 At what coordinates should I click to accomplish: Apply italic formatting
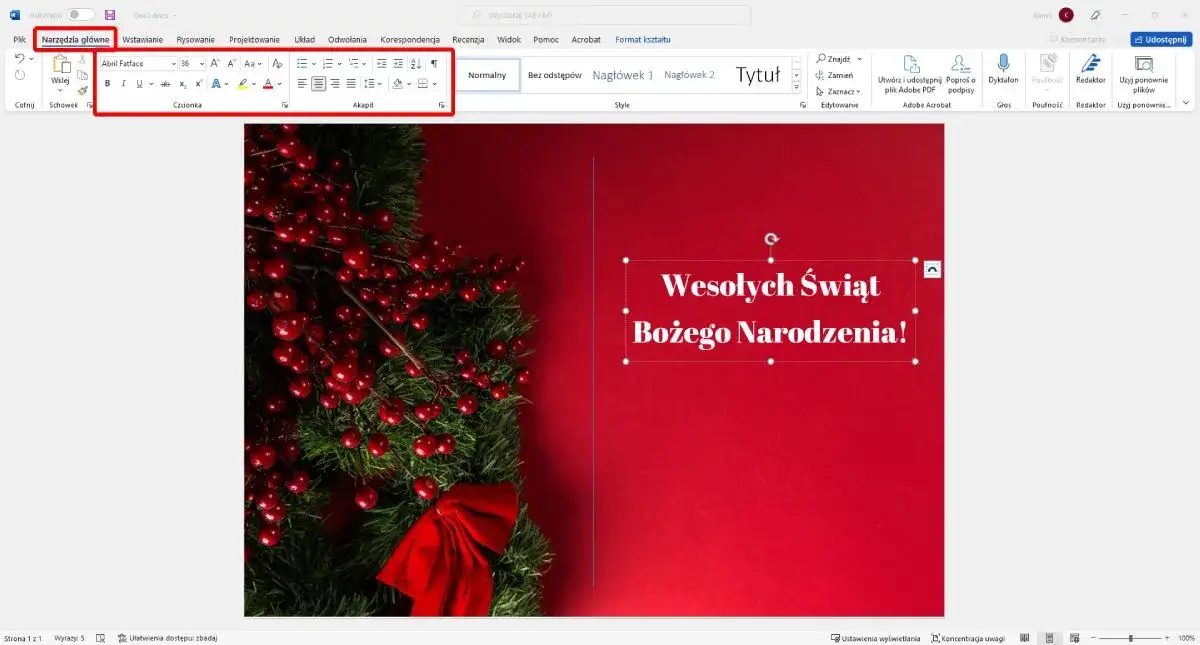pos(123,83)
